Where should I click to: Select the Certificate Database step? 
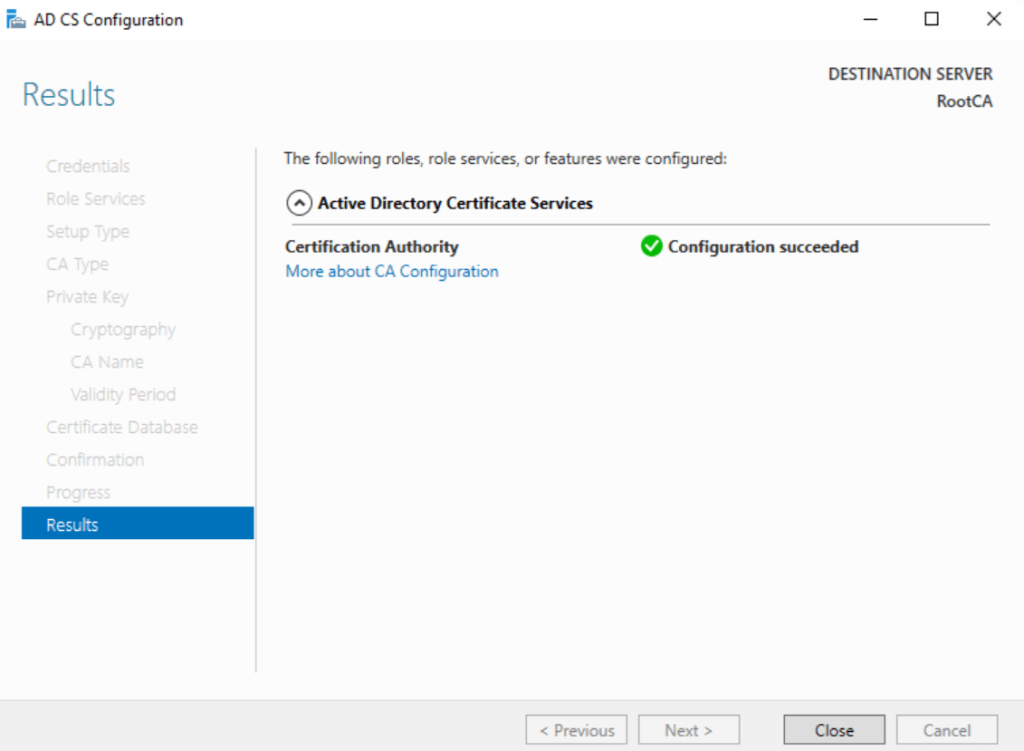point(122,427)
